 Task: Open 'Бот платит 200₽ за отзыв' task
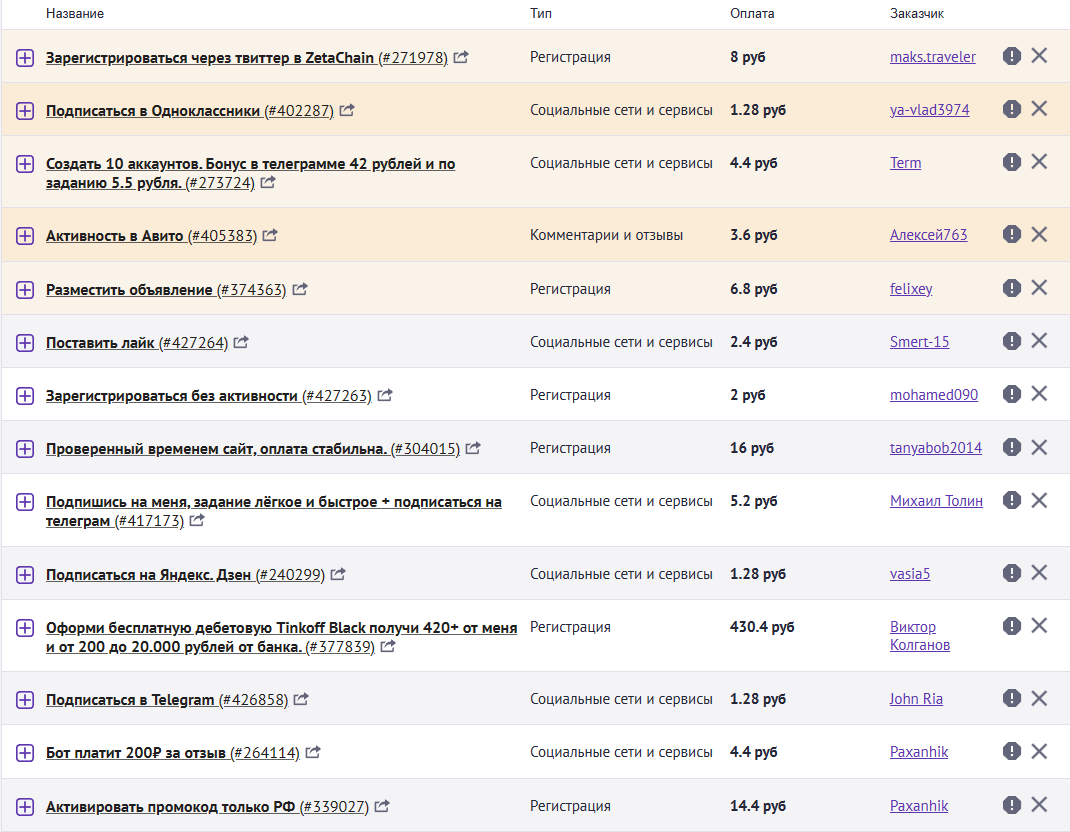click(173, 753)
